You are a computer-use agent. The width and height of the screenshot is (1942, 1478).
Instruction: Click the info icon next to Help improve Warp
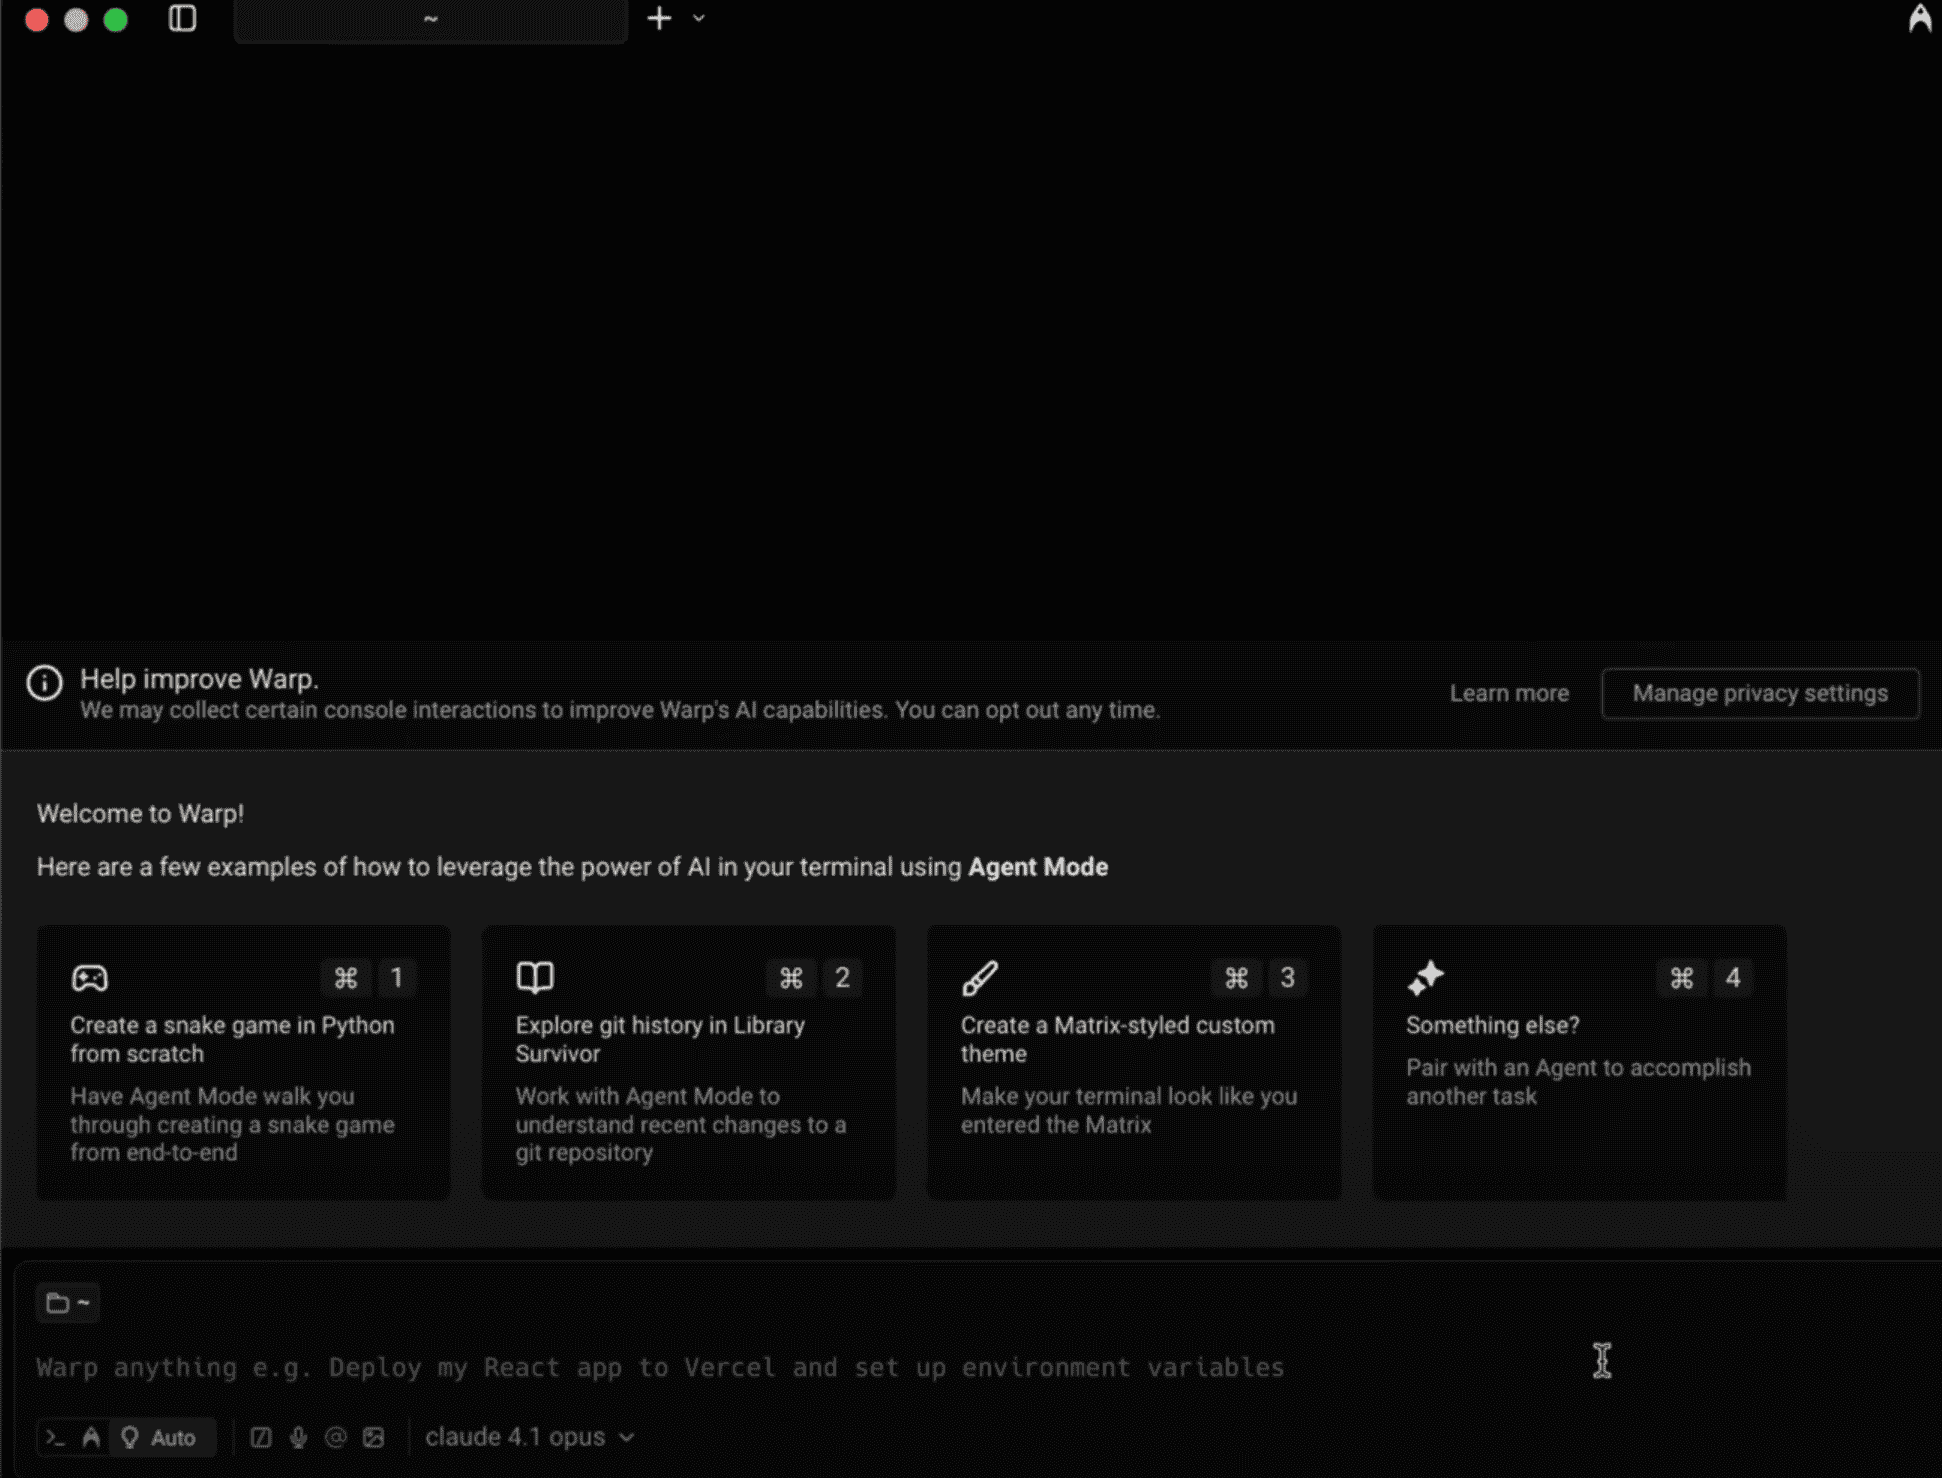(44, 683)
